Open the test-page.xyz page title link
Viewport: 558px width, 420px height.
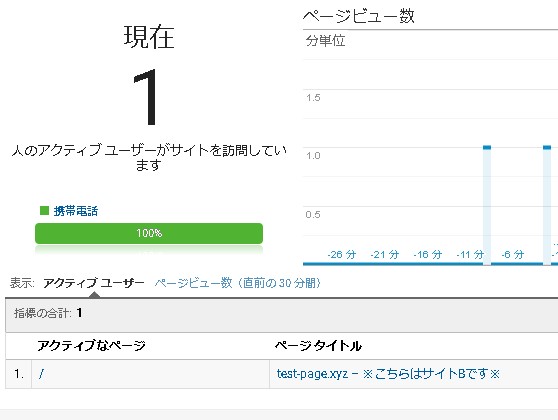(x=388, y=374)
